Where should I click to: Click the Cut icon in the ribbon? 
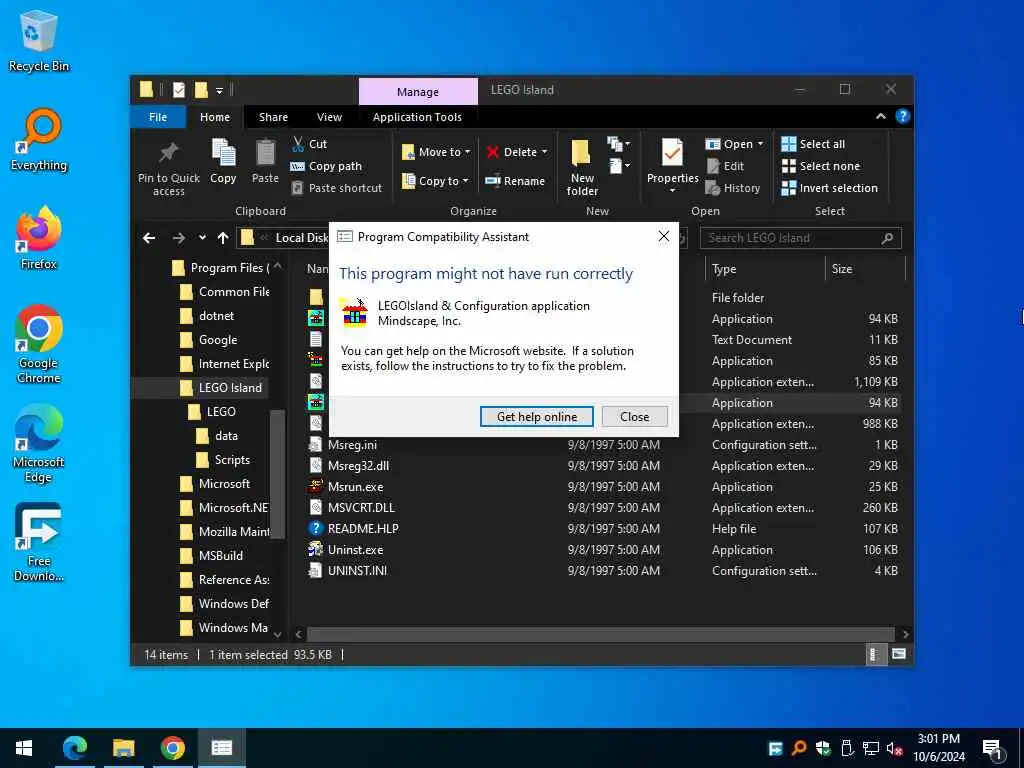click(x=309, y=144)
